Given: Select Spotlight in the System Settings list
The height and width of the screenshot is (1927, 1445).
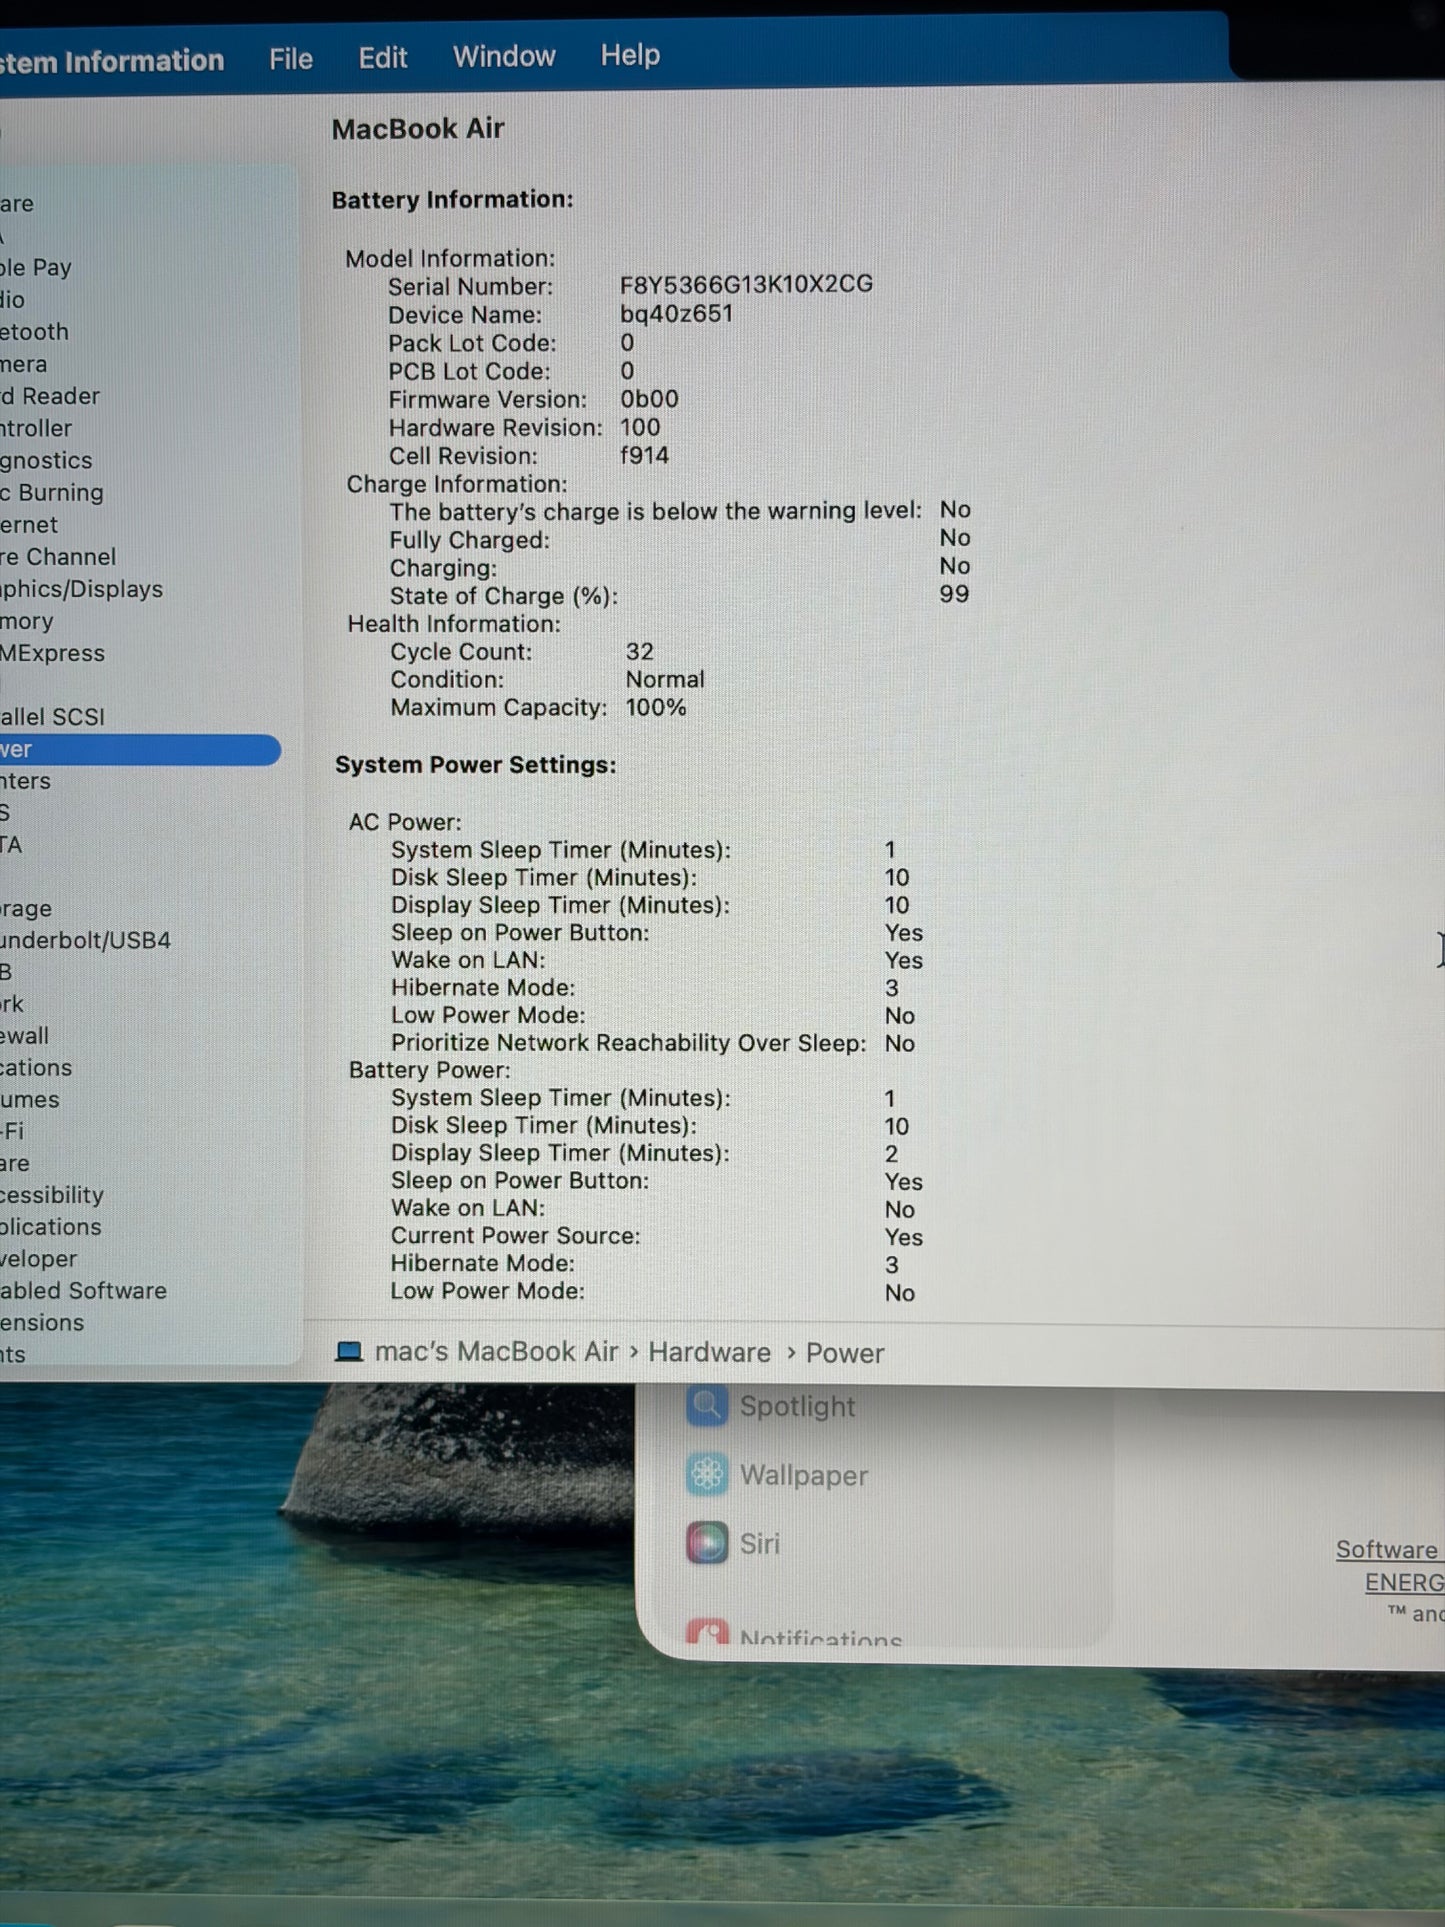Looking at the screenshot, I should click(x=797, y=1407).
